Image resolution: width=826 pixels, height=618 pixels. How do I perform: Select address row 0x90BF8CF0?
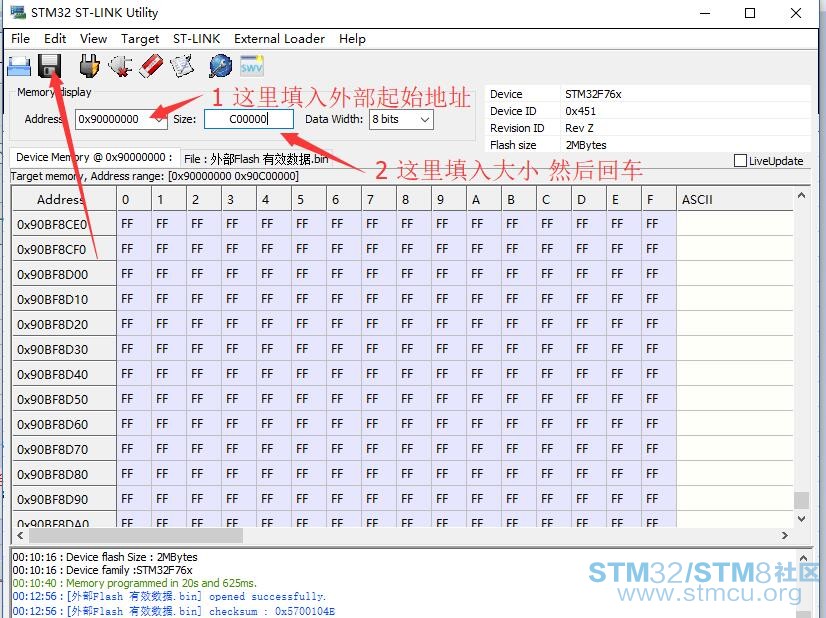point(64,249)
